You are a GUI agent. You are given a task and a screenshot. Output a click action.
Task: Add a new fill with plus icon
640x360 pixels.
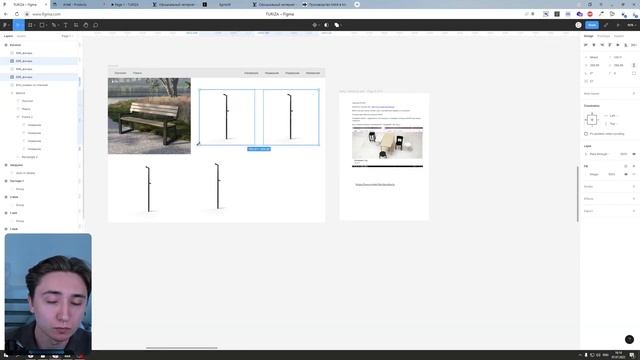click(x=634, y=166)
